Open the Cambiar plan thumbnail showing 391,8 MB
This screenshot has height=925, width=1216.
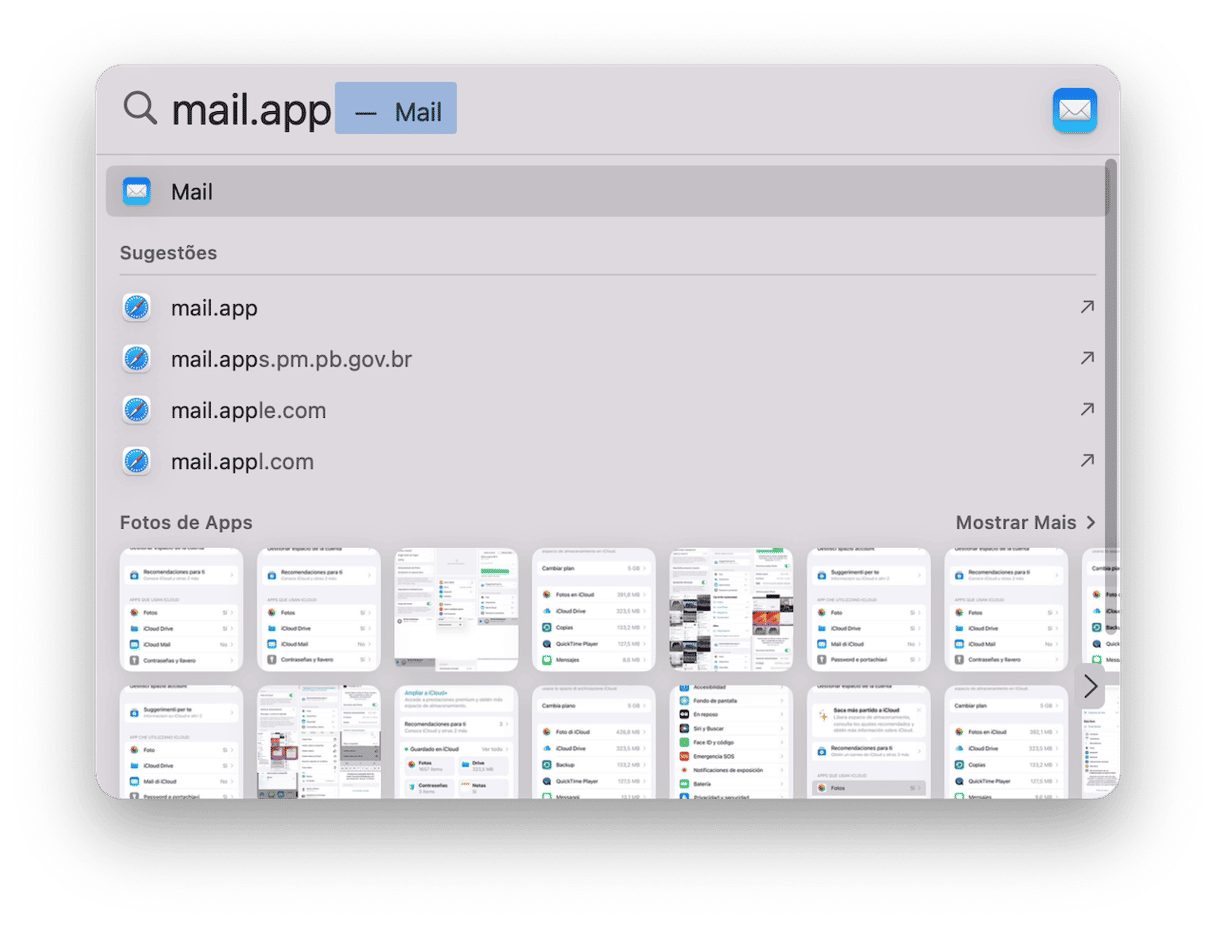(x=594, y=609)
